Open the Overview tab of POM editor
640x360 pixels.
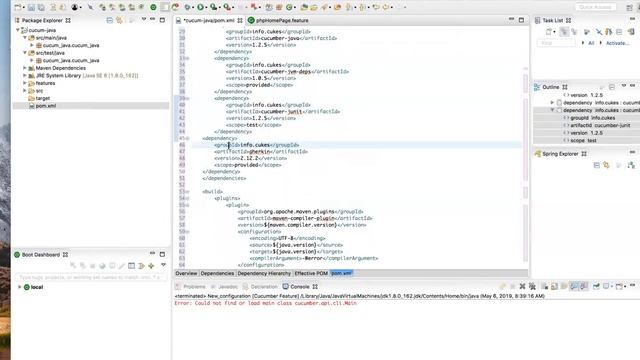point(186,273)
